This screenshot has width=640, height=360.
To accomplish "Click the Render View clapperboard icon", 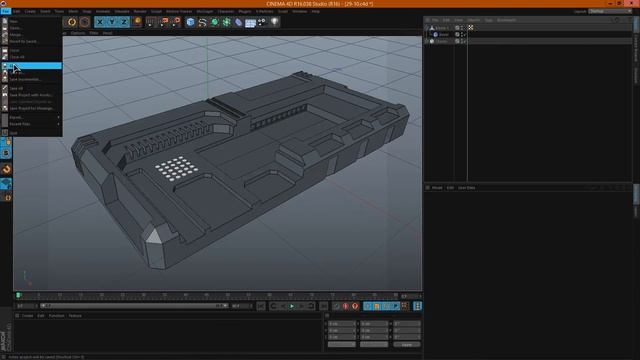I will tap(151, 22).
